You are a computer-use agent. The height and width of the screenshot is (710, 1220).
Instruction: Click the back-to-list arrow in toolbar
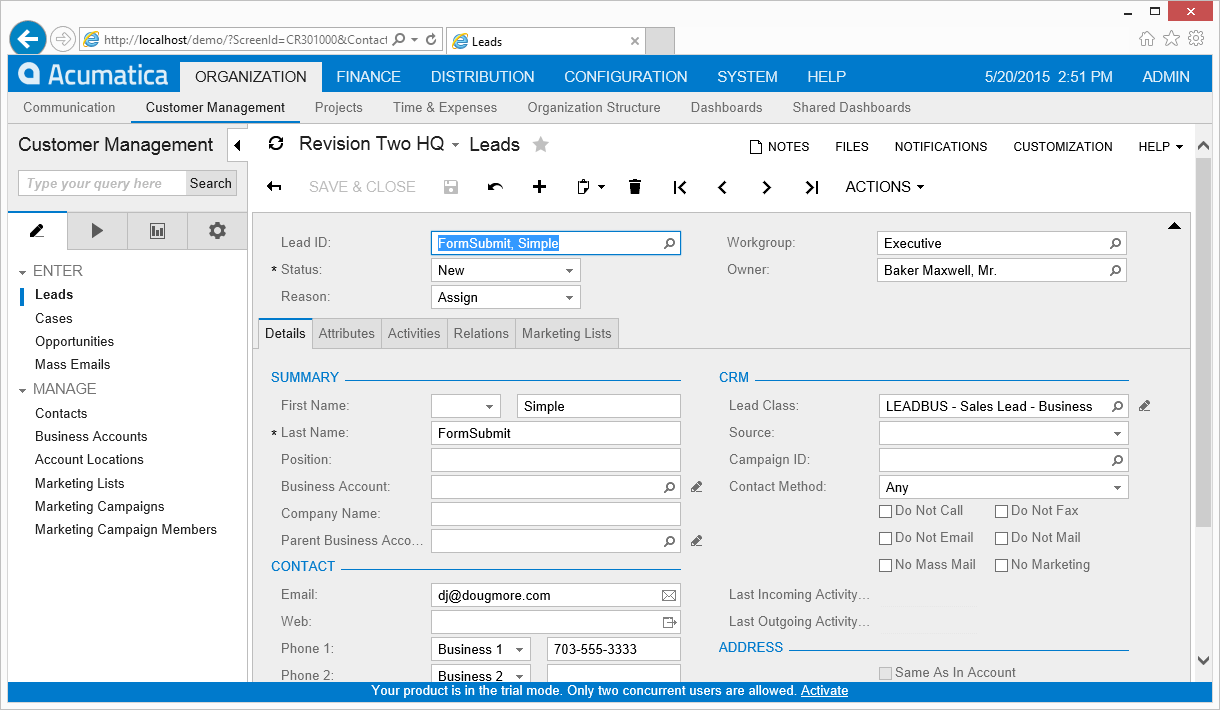(x=274, y=187)
